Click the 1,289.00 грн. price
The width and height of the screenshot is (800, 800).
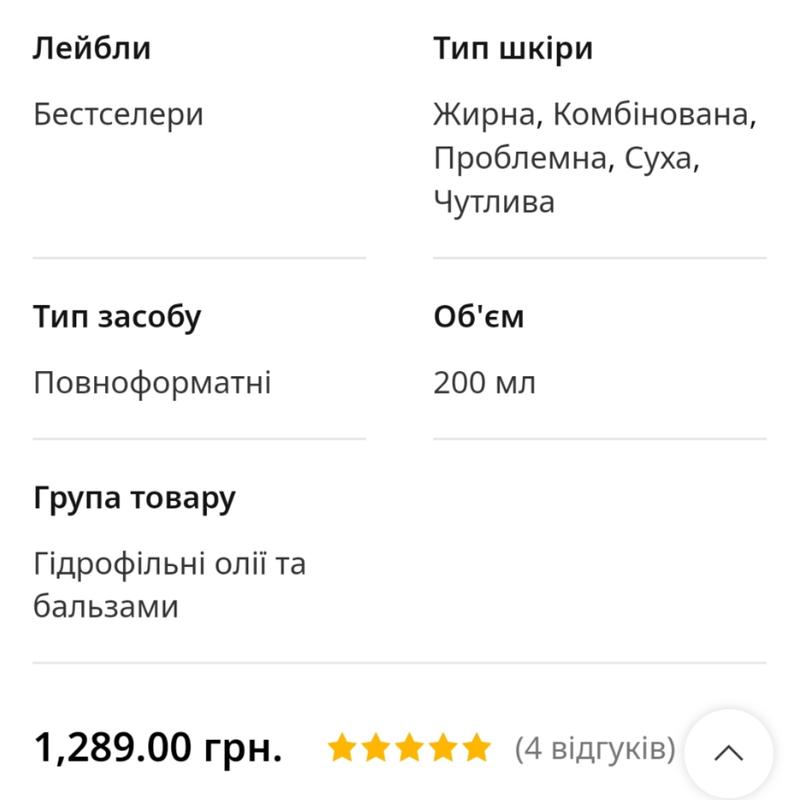coord(158,747)
